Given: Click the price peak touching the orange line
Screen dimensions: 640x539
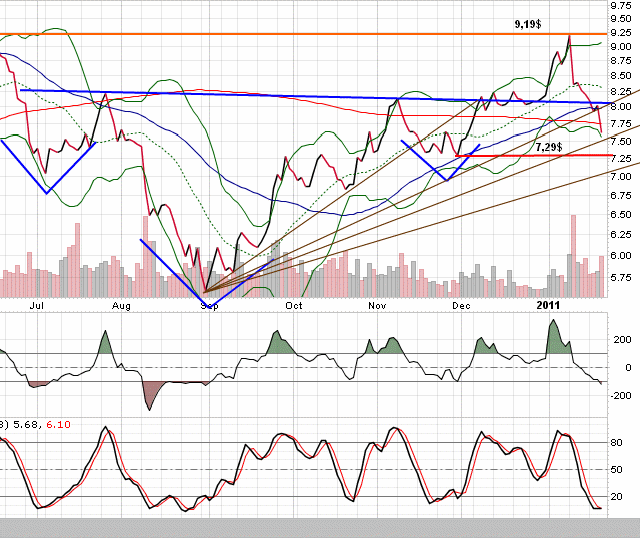Looking at the screenshot, I should 568,37.
